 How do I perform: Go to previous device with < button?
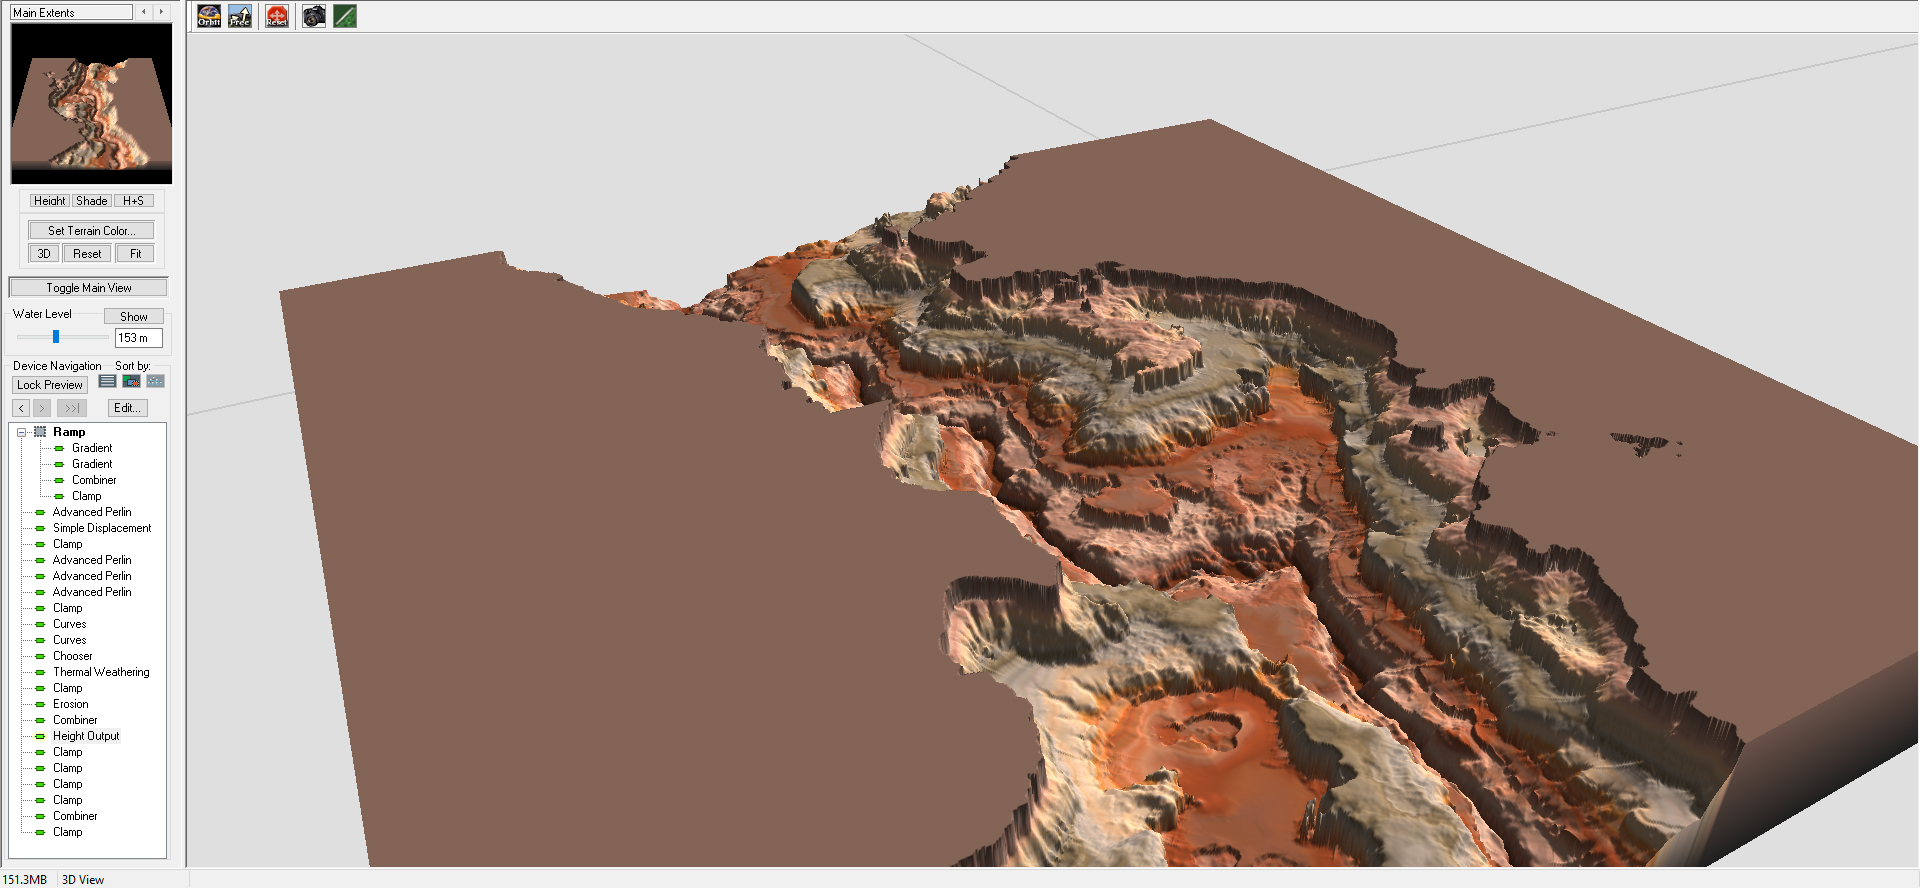(x=21, y=408)
